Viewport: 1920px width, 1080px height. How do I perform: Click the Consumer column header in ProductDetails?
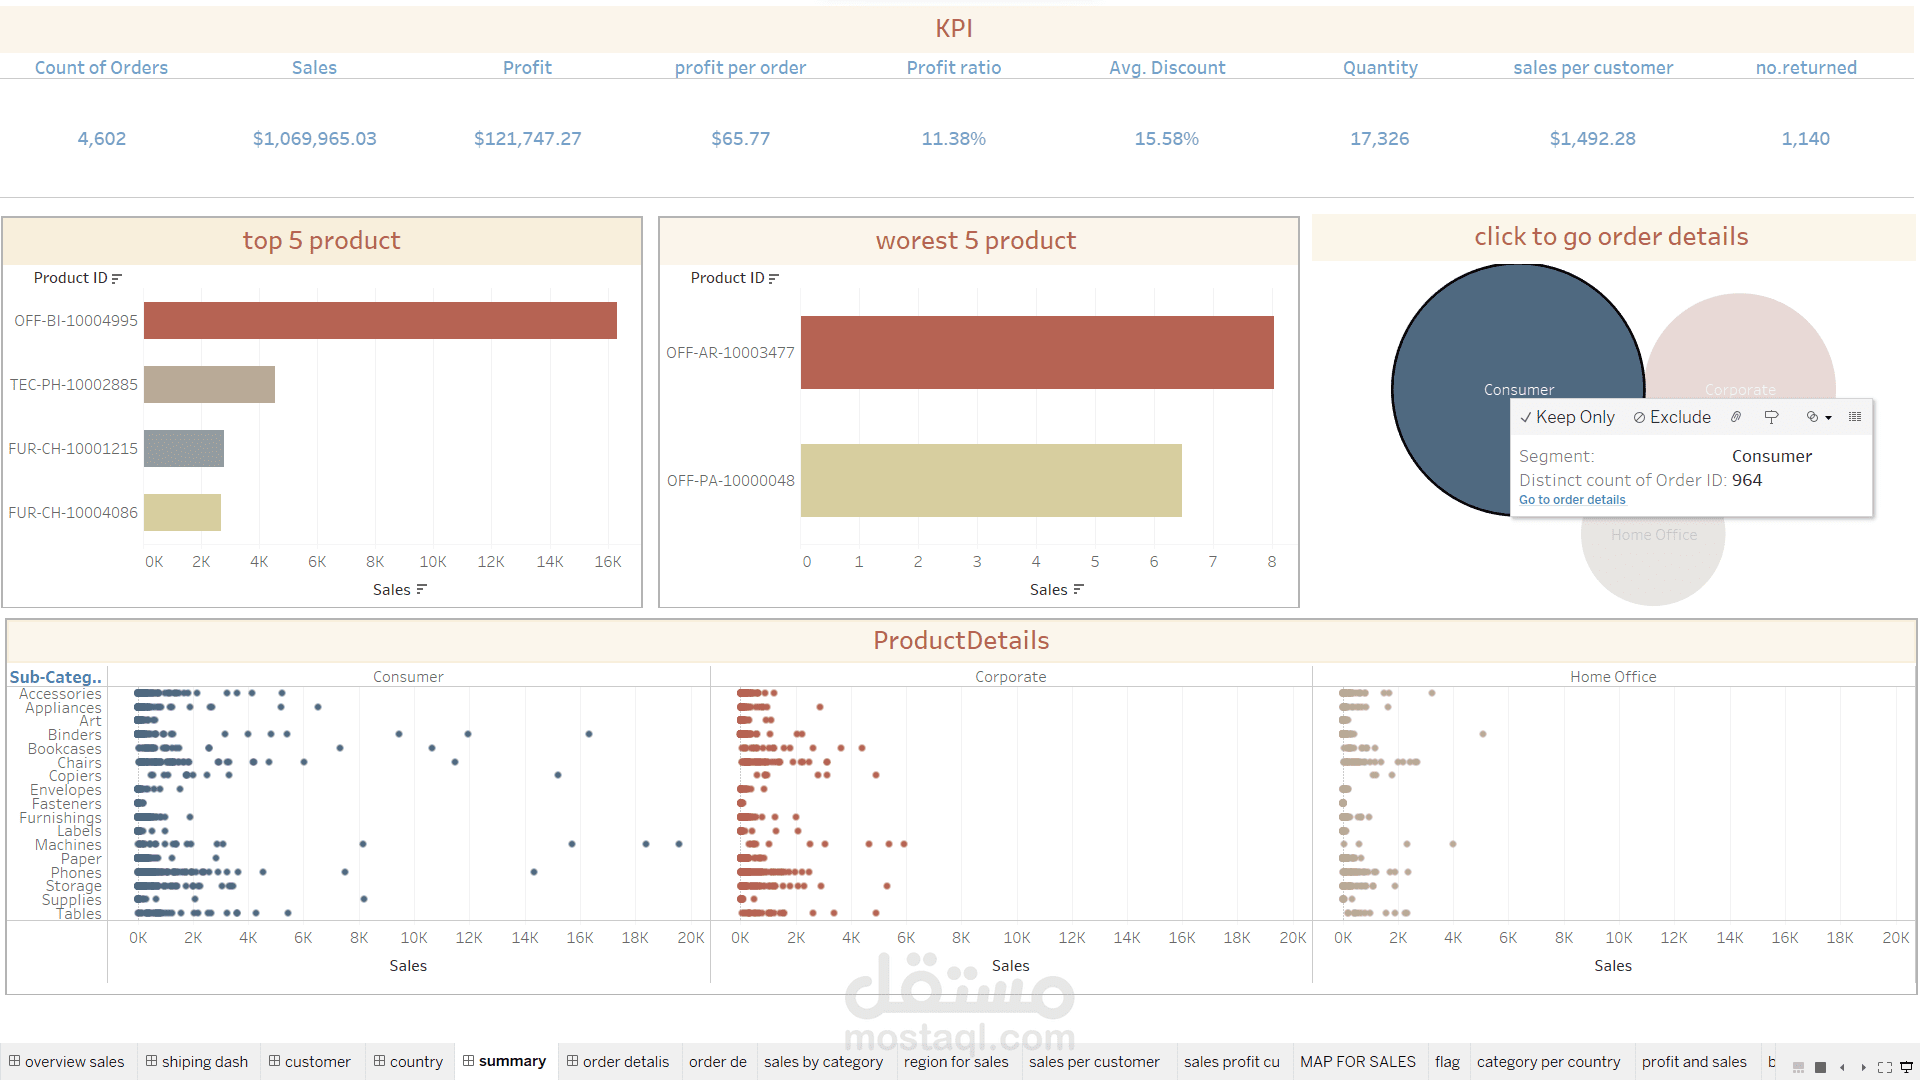[x=408, y=677]
